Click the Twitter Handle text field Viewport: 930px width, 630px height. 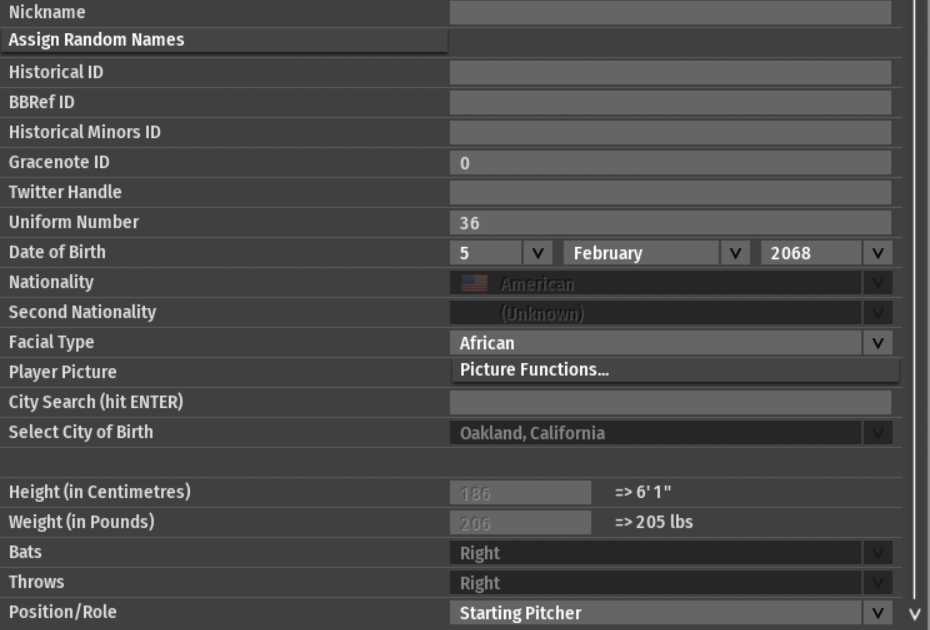point(670,192)
